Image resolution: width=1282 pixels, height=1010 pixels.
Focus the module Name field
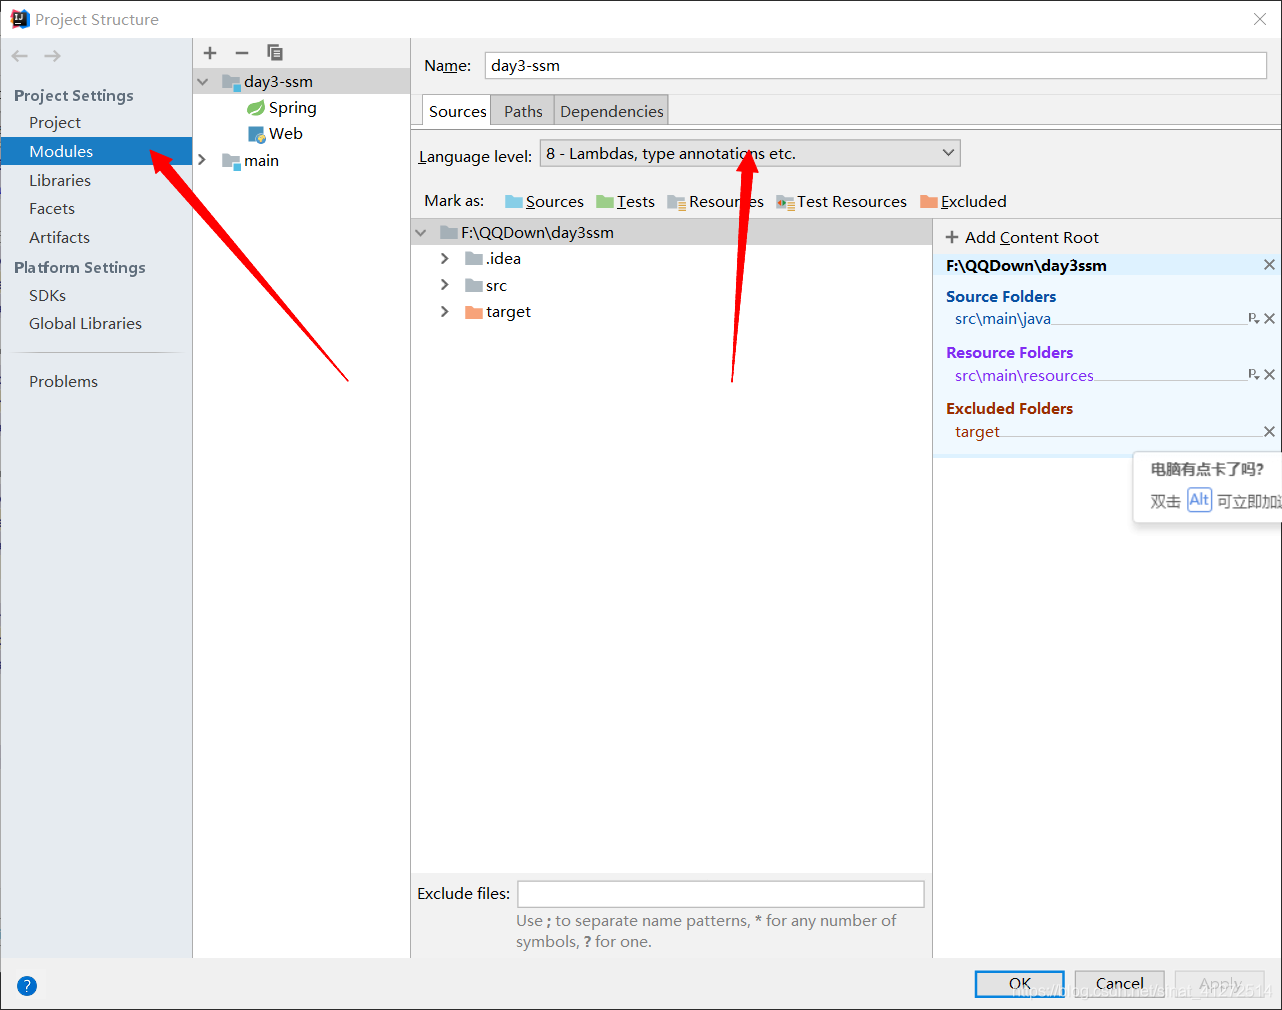876,66
